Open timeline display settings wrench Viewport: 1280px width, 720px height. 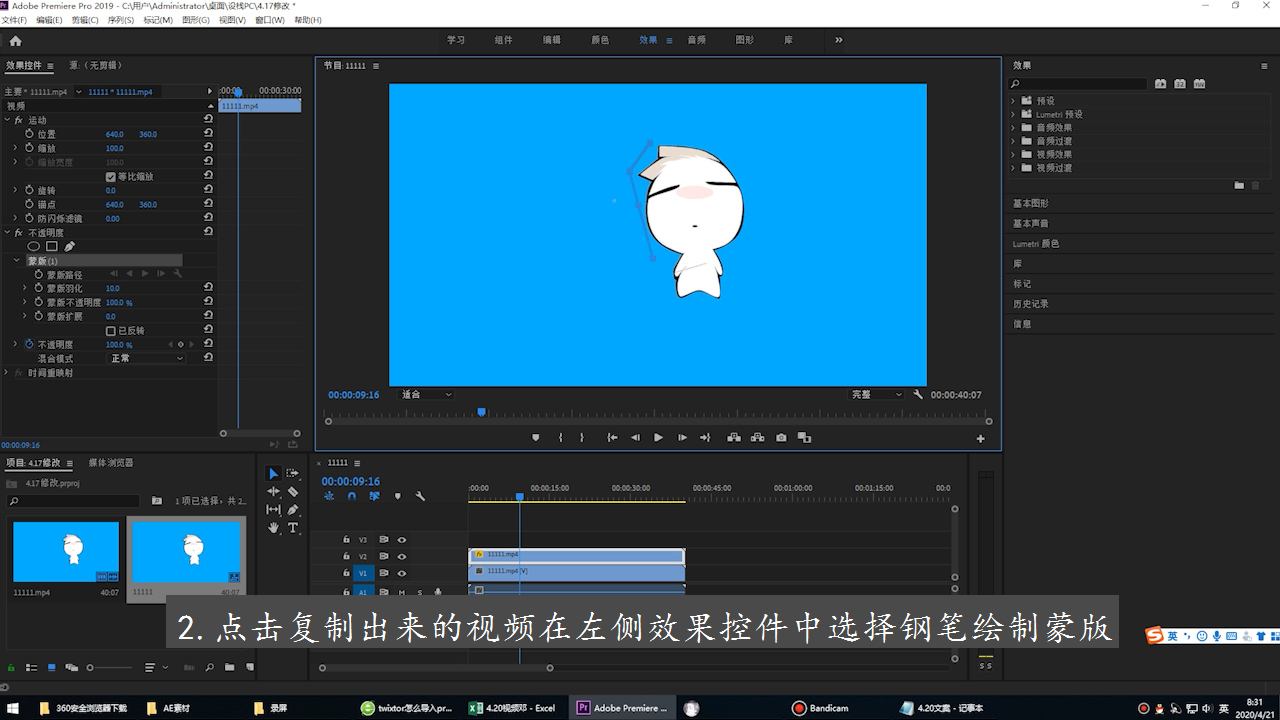(x=420, y=496)
